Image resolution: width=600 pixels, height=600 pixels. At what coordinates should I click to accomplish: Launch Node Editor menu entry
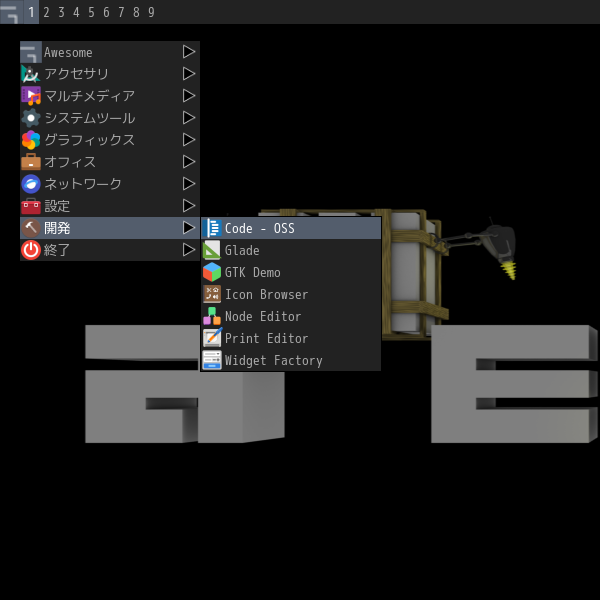(x=291, y=316)
